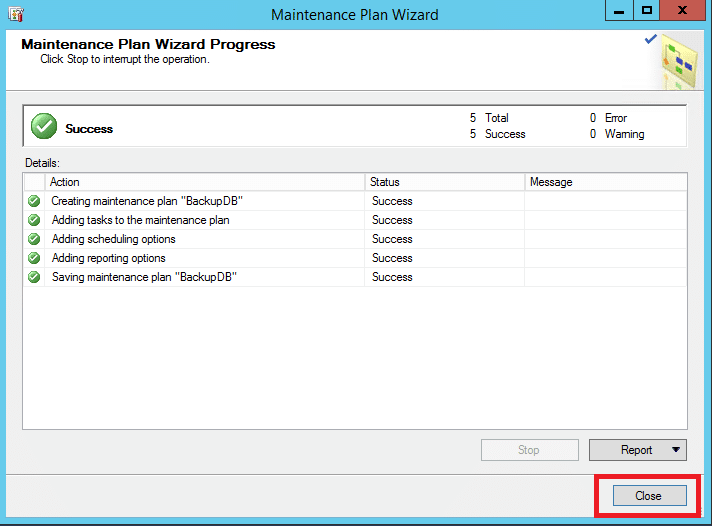Click the Report button
The width and height of the screenshot is (712, 526).
[638, 450]
